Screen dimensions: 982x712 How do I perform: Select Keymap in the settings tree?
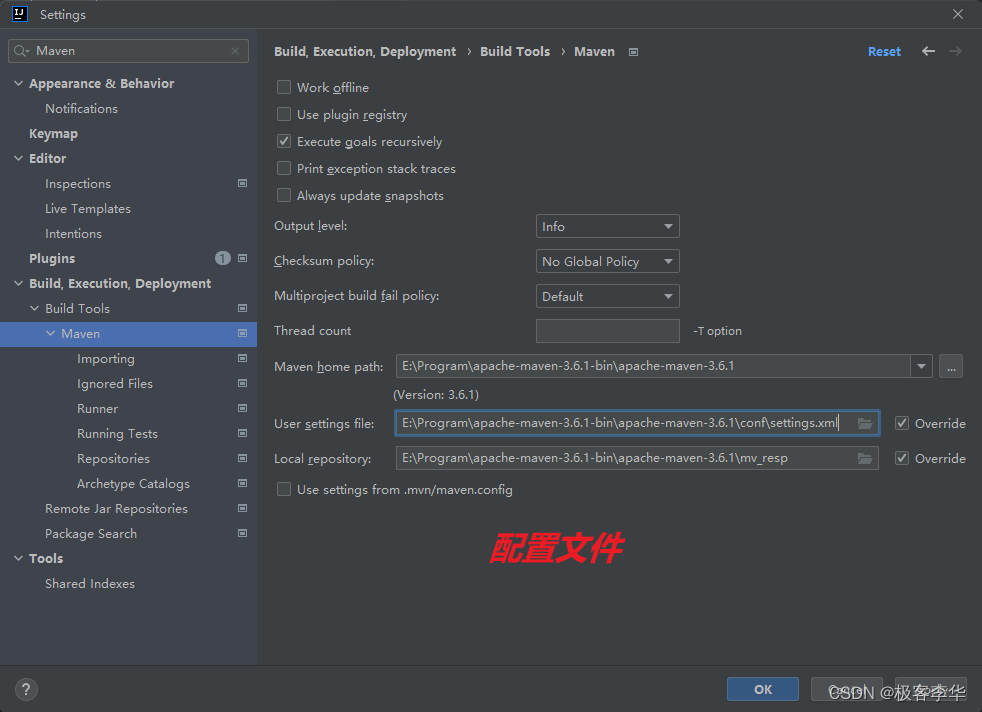point(53,133)
